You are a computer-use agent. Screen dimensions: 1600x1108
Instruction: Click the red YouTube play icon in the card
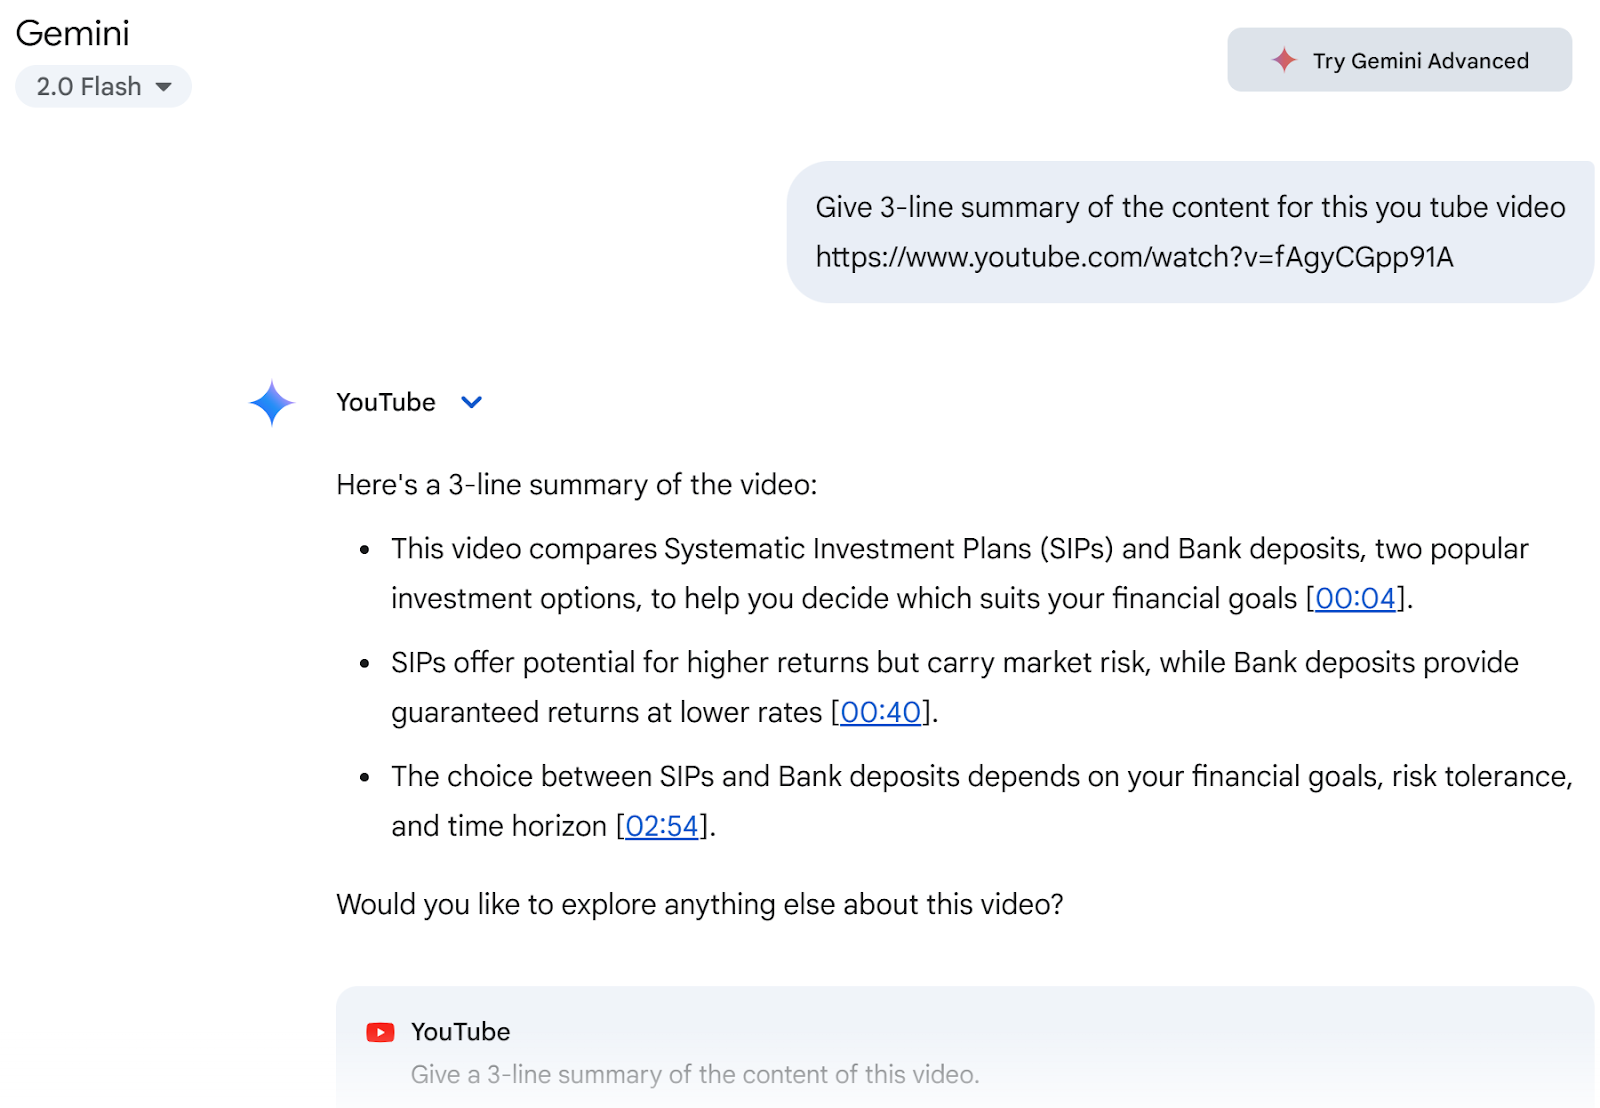(380, 1032)
